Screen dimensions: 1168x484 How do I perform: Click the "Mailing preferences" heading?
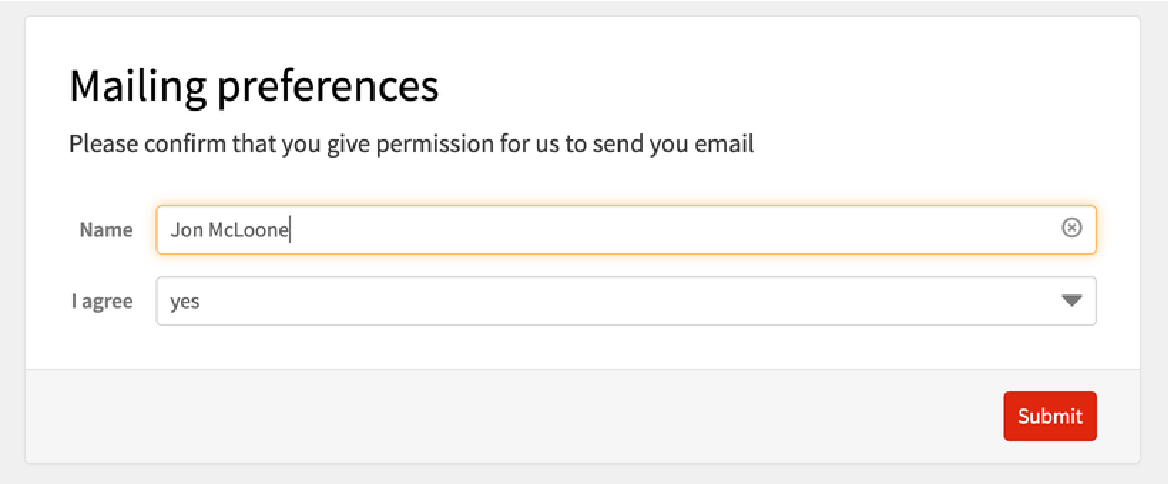(254, 87)
